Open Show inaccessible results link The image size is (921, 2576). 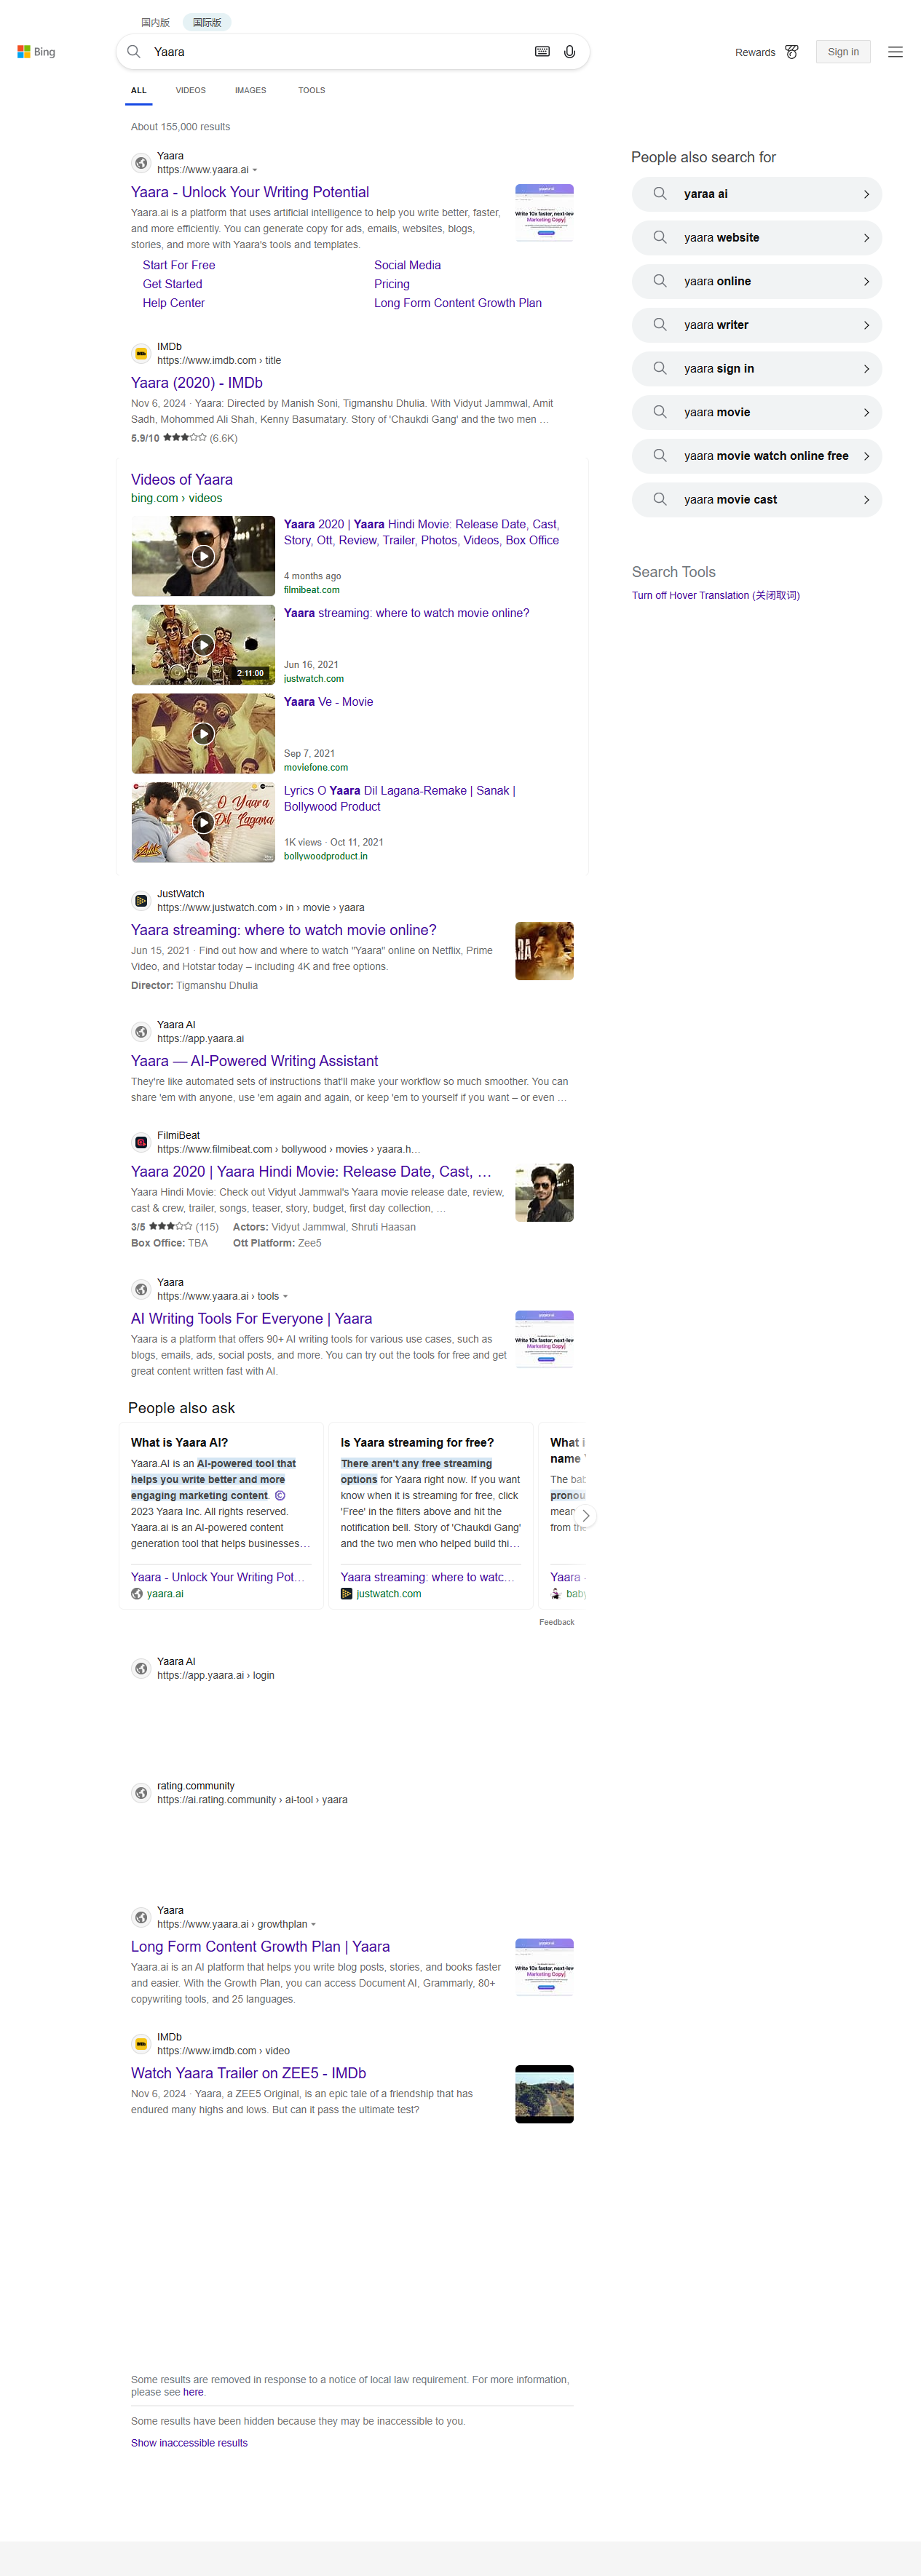coord(189,2443)
